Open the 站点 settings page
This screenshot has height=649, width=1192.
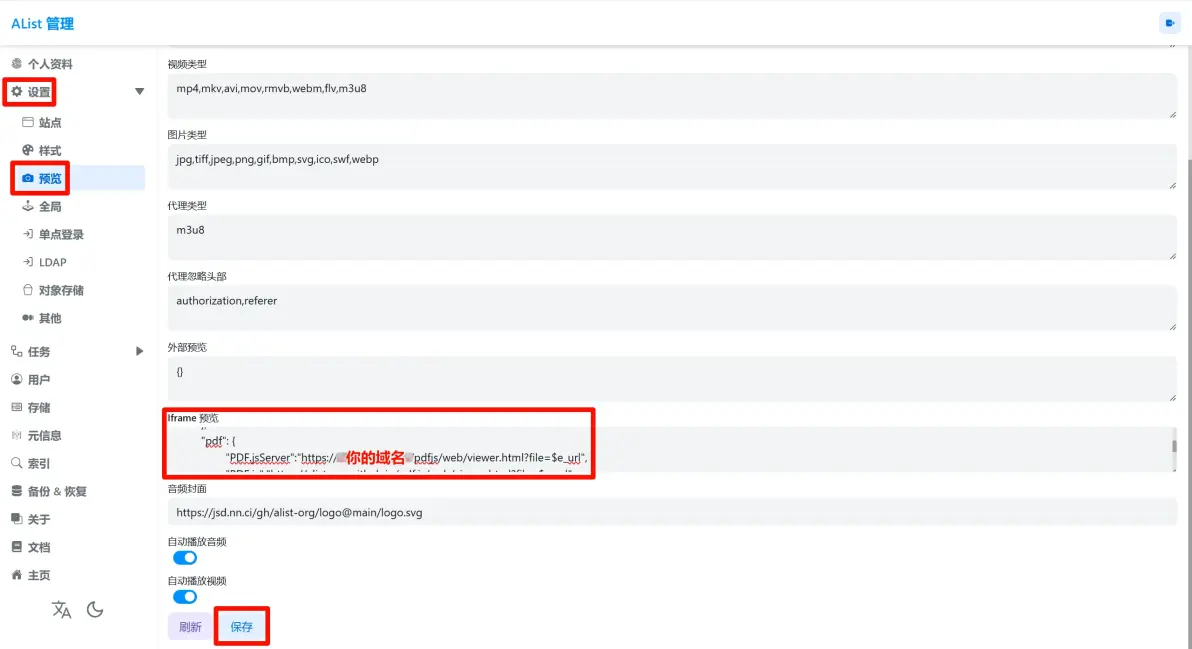pos(50,122)
